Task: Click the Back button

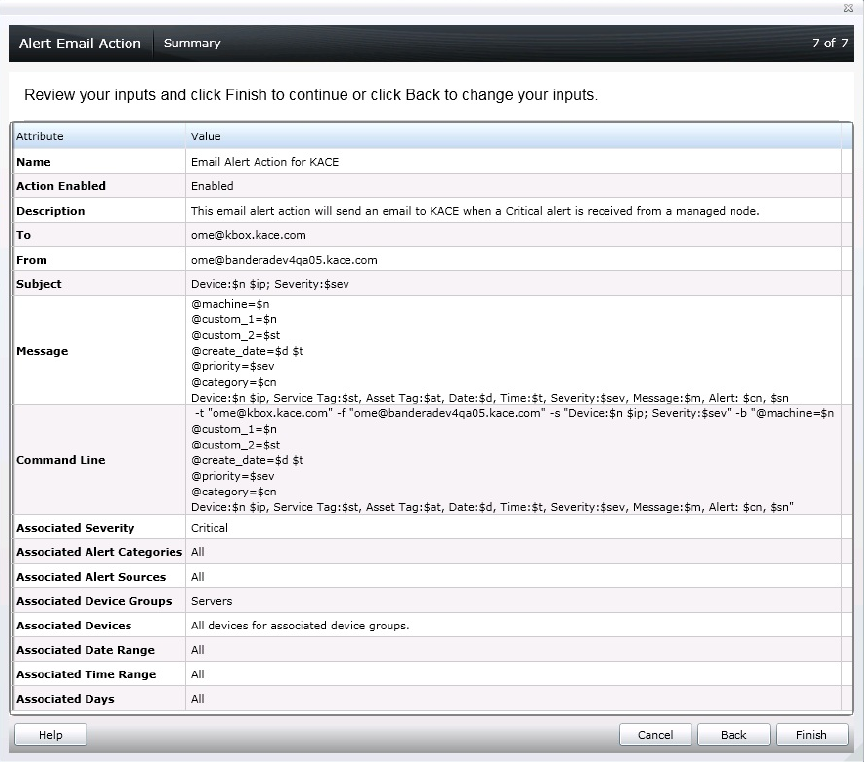Action: pyautogui.click(x=733, y=735)
